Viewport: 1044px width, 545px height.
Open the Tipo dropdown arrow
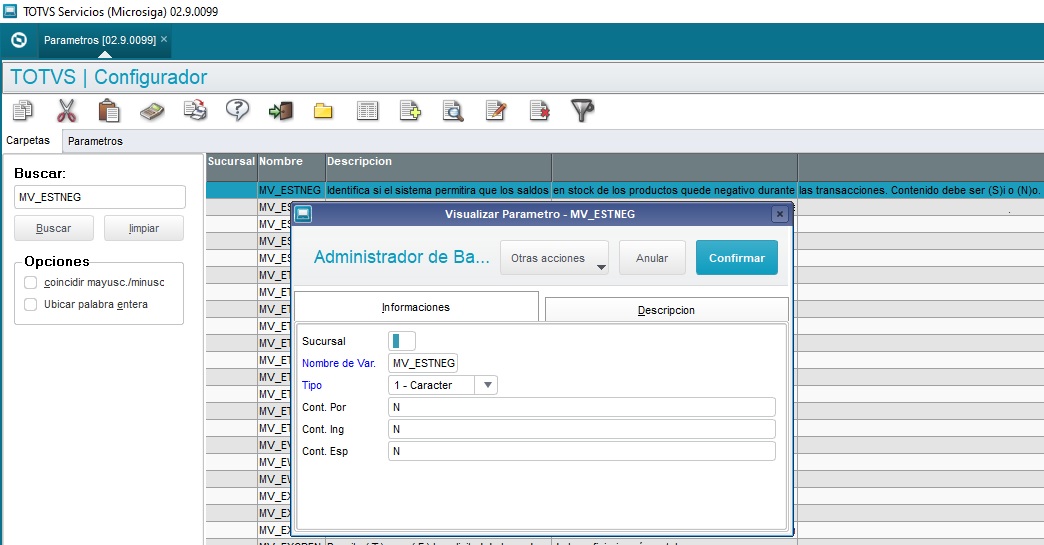pyautogui.click(x=487, y=385)
